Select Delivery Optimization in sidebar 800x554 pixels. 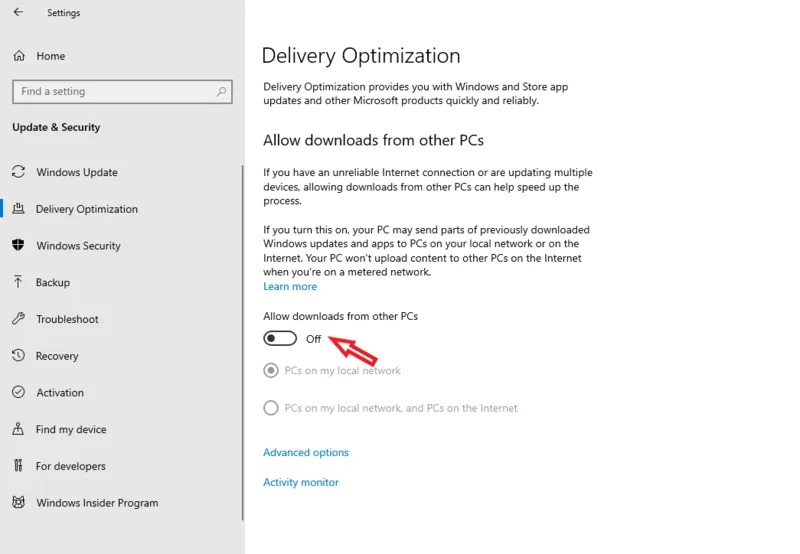point(87,209)
